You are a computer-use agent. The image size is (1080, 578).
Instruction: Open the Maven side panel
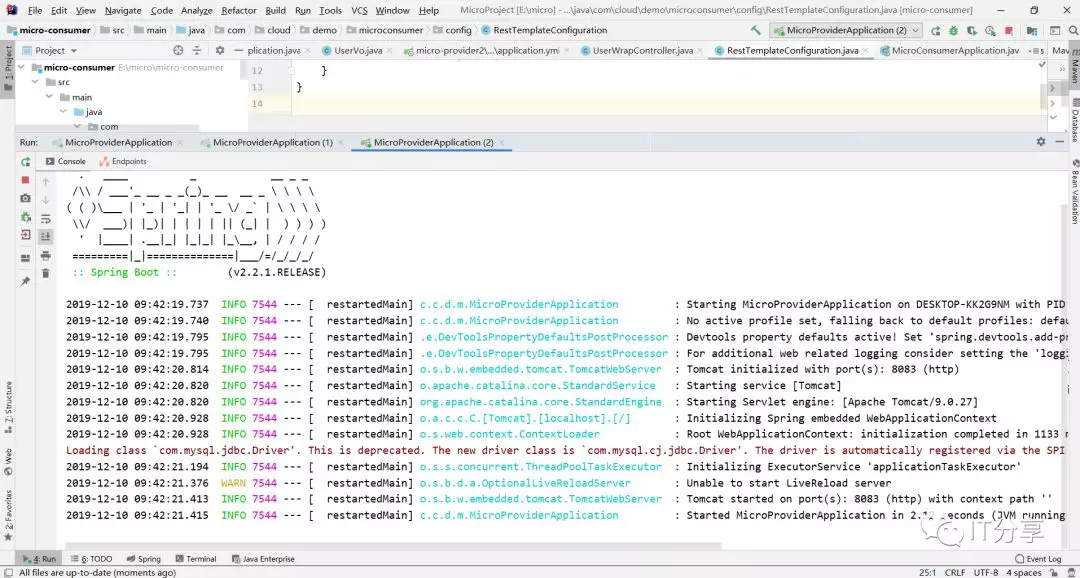(x=1074, y=66)
